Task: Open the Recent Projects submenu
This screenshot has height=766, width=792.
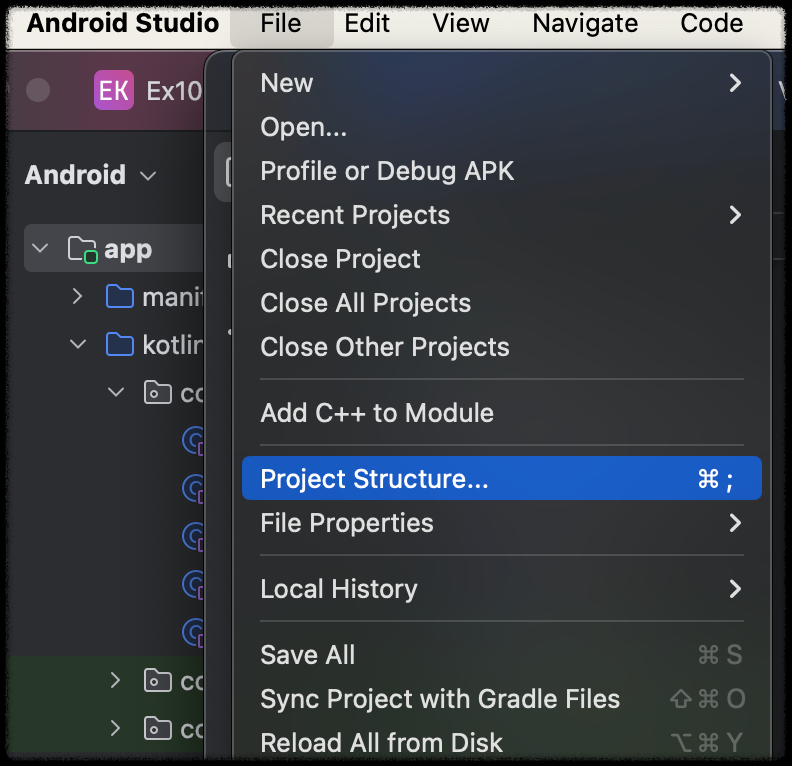Action: coord(502,215)
